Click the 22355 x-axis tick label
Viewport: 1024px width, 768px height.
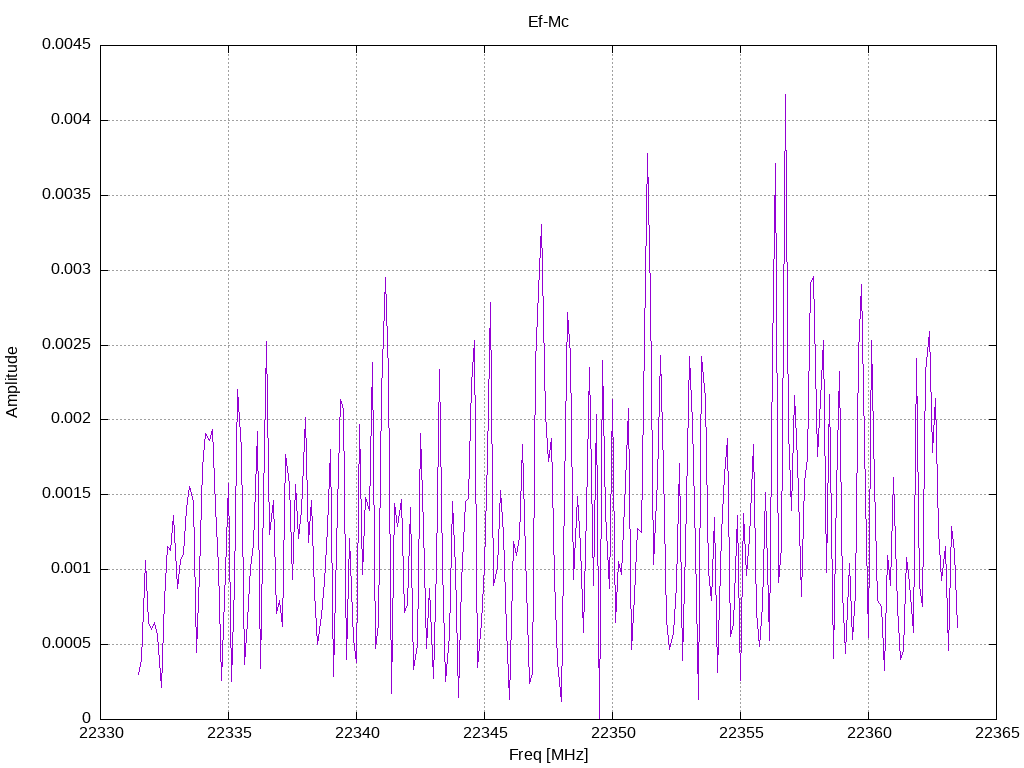741,733
